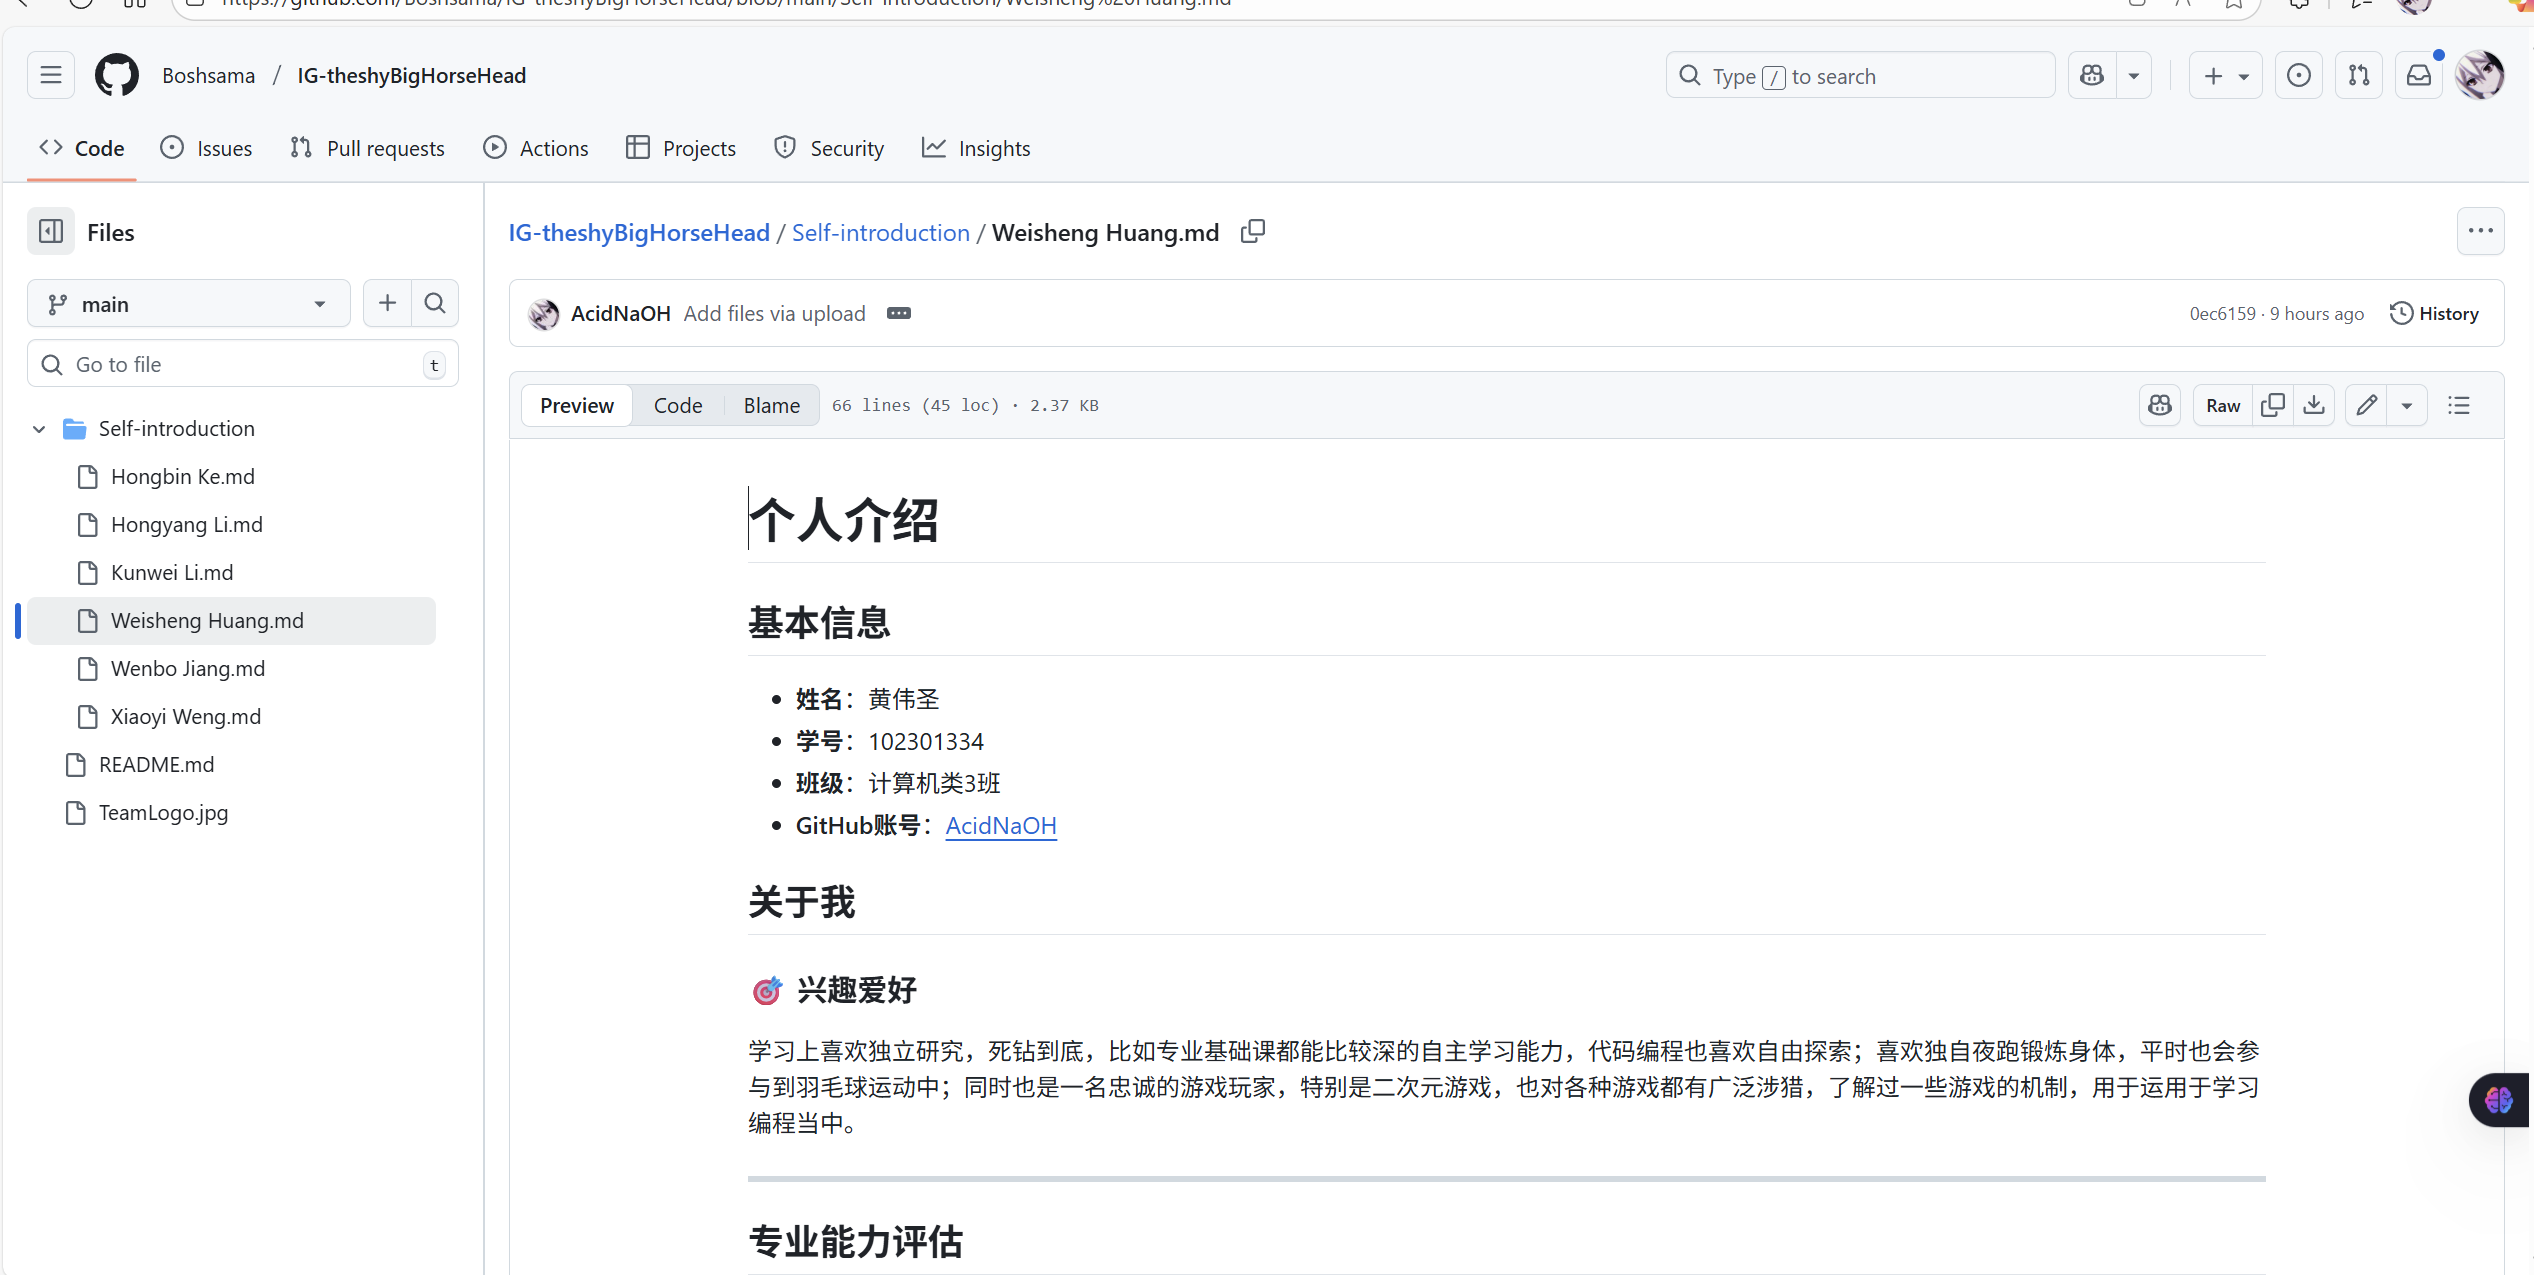Search files magnifier in sidebar
Image resolution: width=2534 pixels, height=1275 pixels.
pos(435,303)
